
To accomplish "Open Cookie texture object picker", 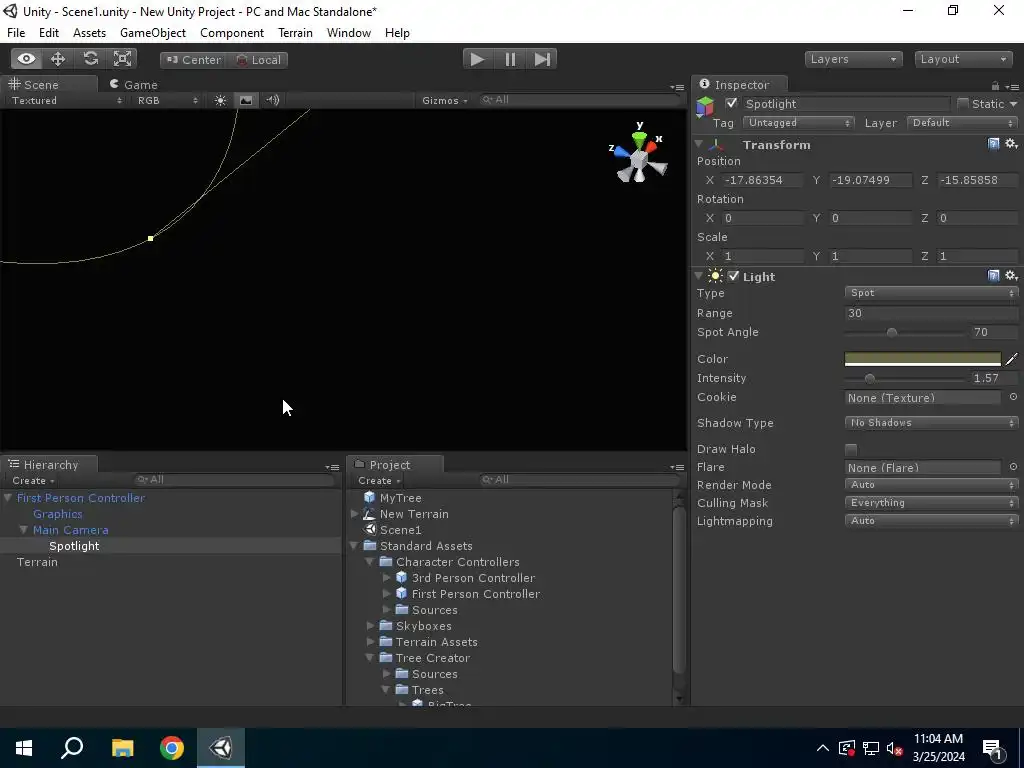I will click(1013, 397).
